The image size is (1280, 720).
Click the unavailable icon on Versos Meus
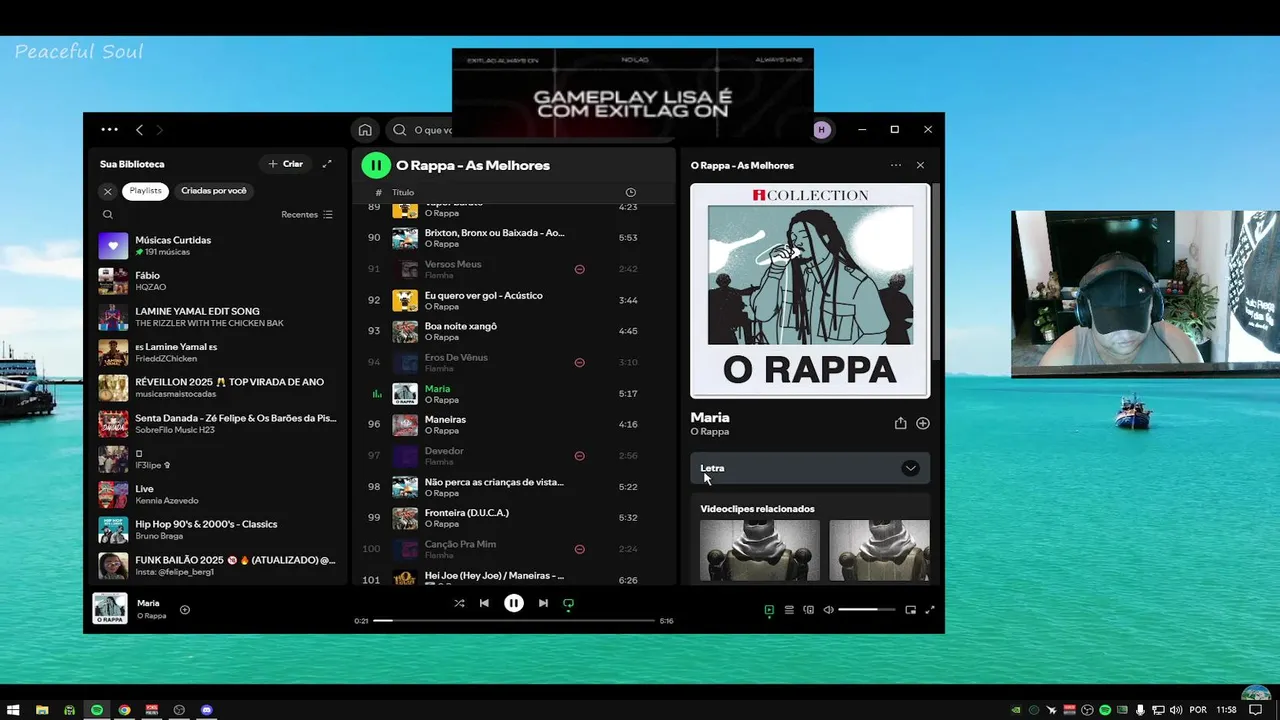tap(579, 269)
